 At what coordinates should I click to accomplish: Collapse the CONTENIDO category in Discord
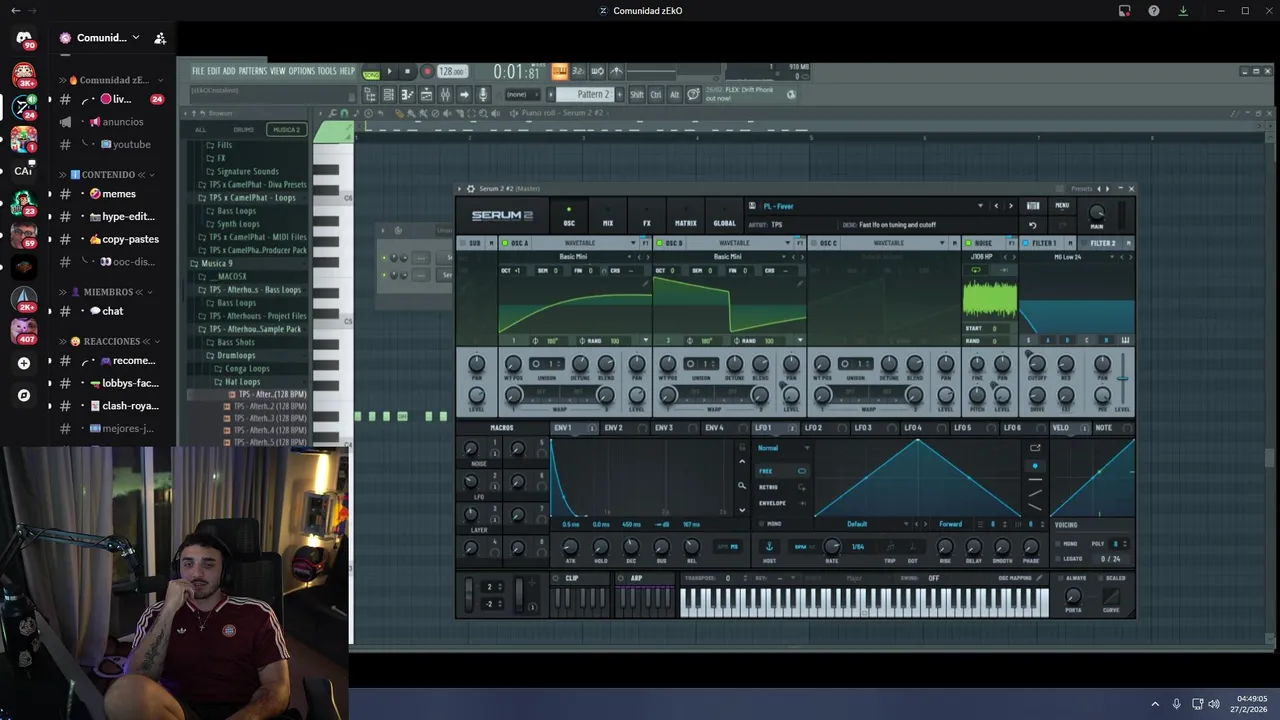108,174
